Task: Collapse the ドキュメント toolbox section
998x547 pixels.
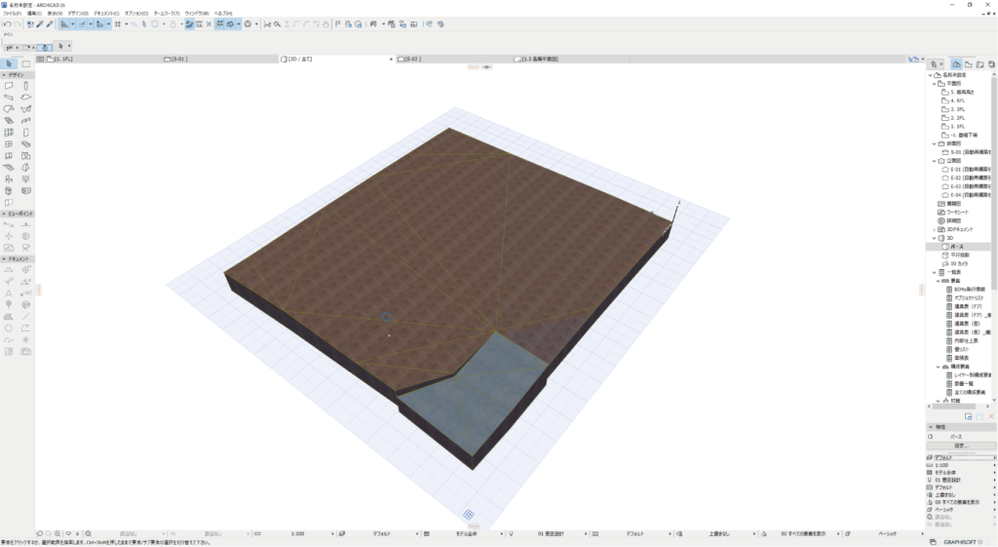Action: pos(4,259)
